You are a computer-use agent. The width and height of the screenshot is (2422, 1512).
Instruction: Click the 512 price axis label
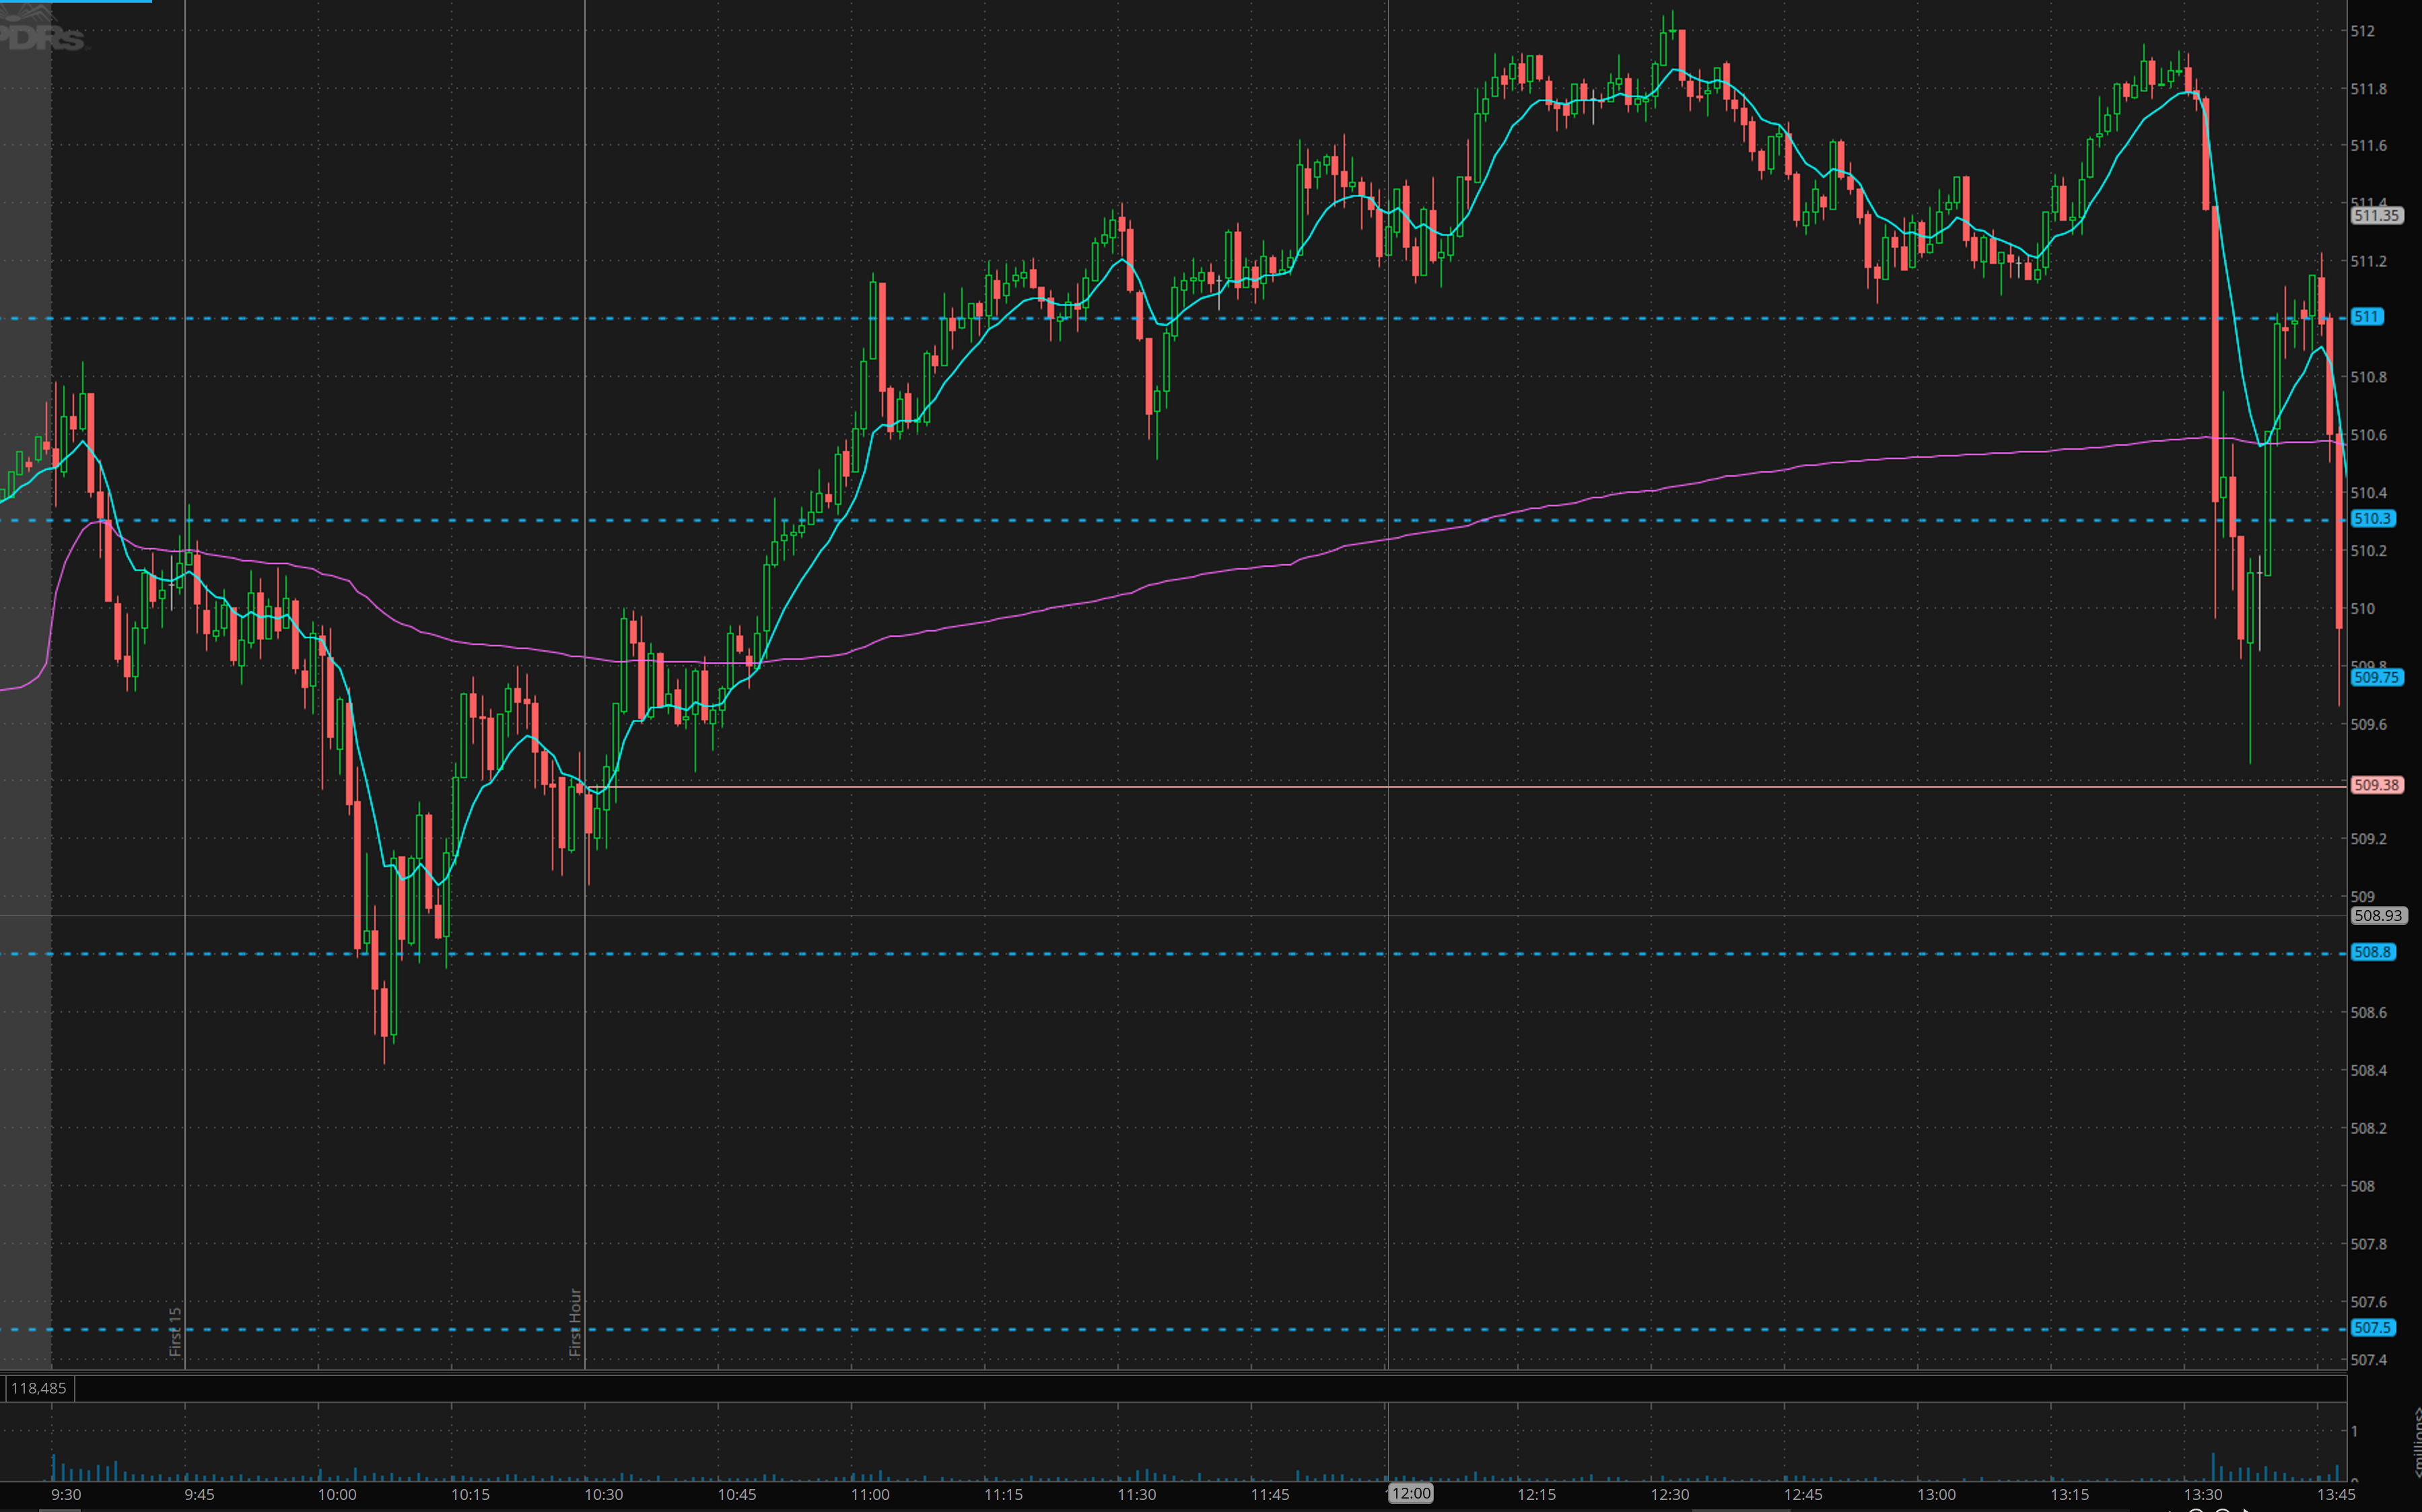click(x=2362, y=31)
